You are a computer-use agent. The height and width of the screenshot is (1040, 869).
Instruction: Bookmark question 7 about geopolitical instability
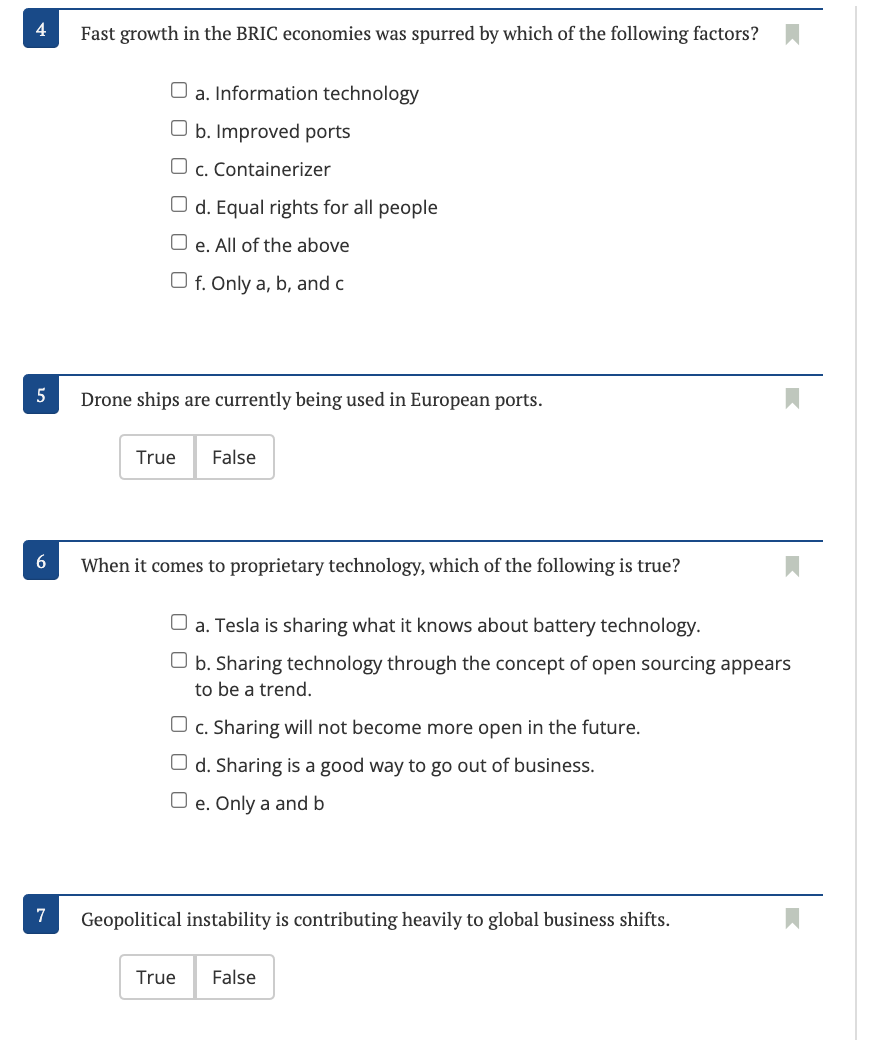791,918
